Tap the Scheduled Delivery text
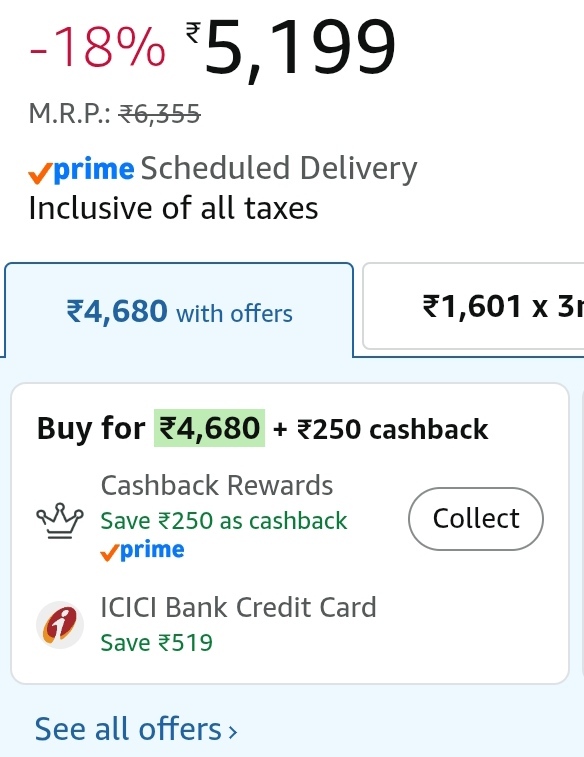Image resolution: width=584 pixels, height=757 pixels. click(x=279, y=168)
